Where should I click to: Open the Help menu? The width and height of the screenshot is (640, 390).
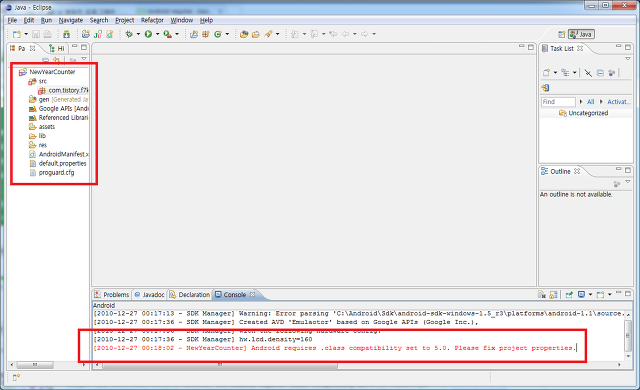(x=206, y=20)
